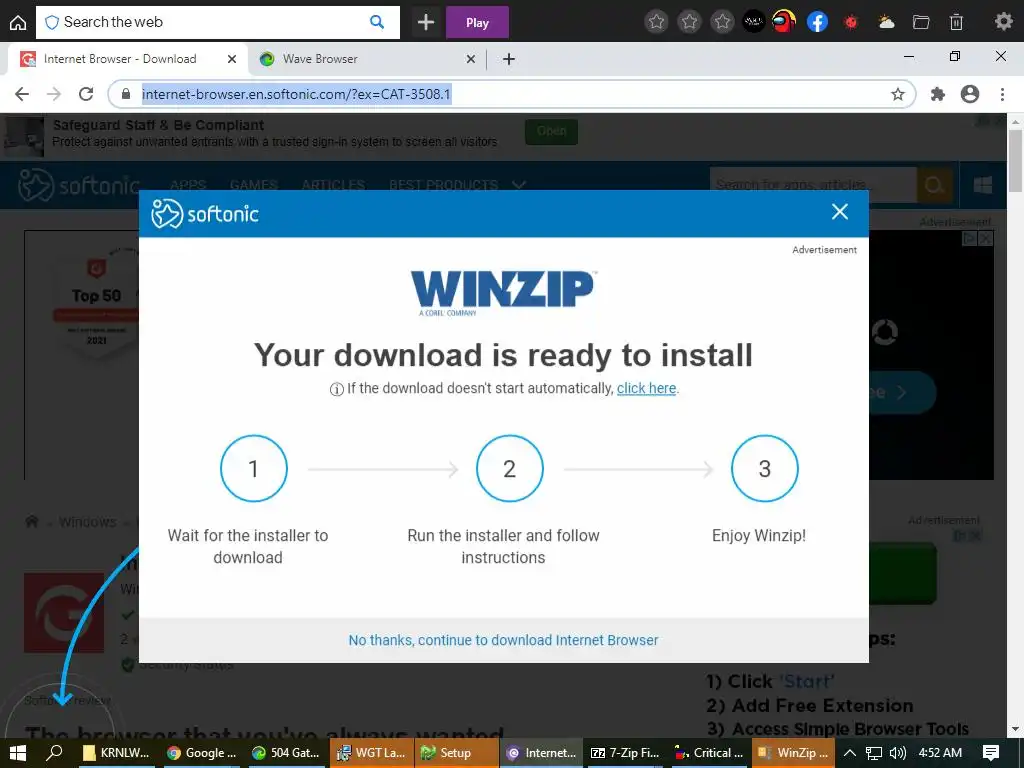Click the scrollbar down arrow
Image resolution: width=1024 pixels, height=768 pixels.
[1015, 729]
